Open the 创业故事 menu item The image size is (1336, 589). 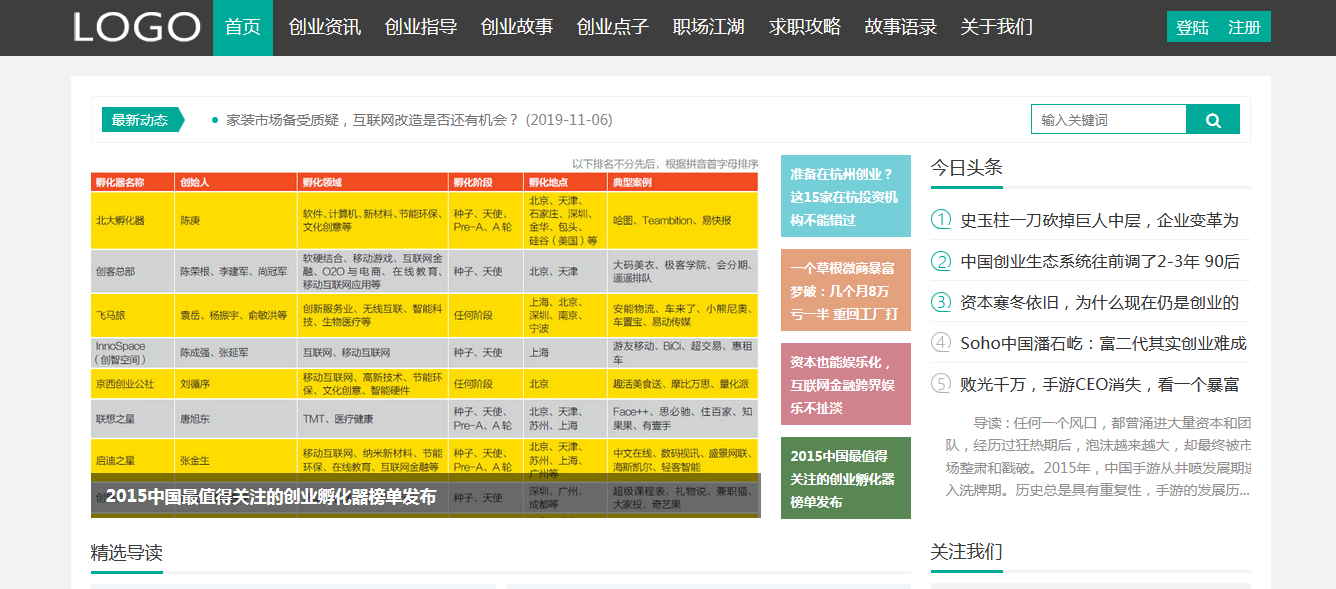[x=517, y=27]
